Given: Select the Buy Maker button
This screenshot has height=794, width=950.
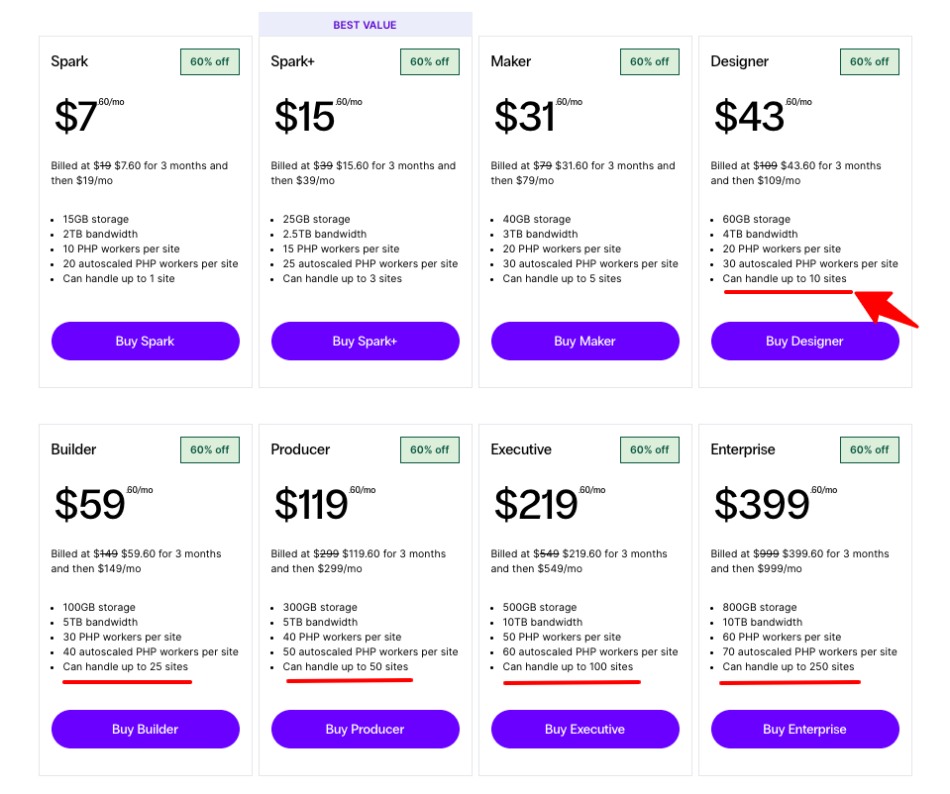Looking at the screenshot, I should click(585, 341).
